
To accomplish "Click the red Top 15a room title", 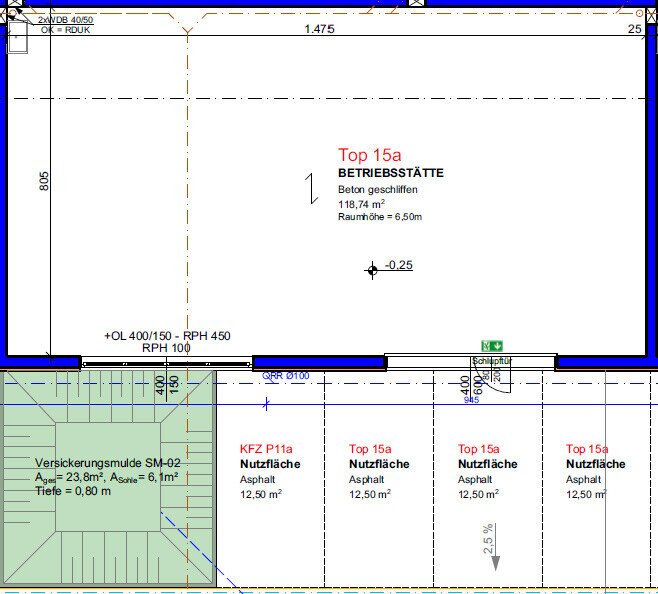I will [369, 155].
